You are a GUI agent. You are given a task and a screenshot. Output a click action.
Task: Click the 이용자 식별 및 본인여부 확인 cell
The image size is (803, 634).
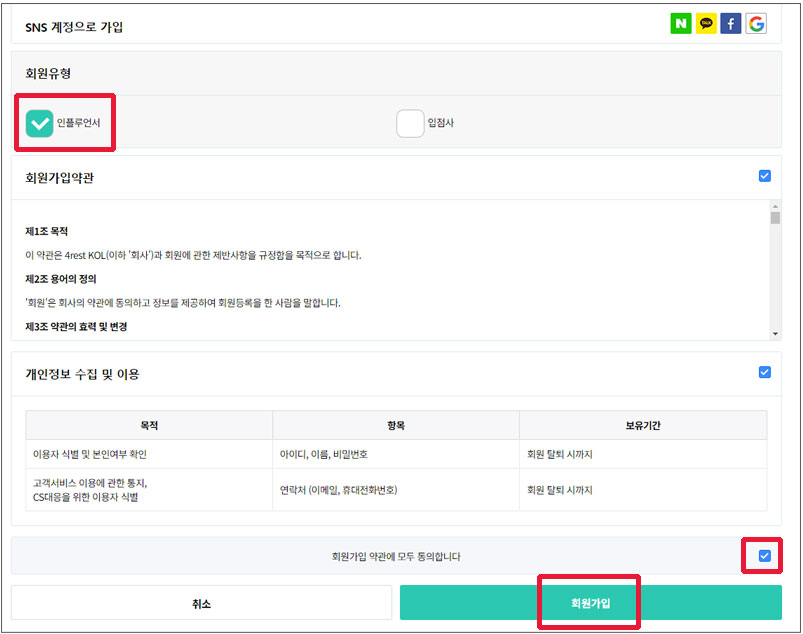149,454
